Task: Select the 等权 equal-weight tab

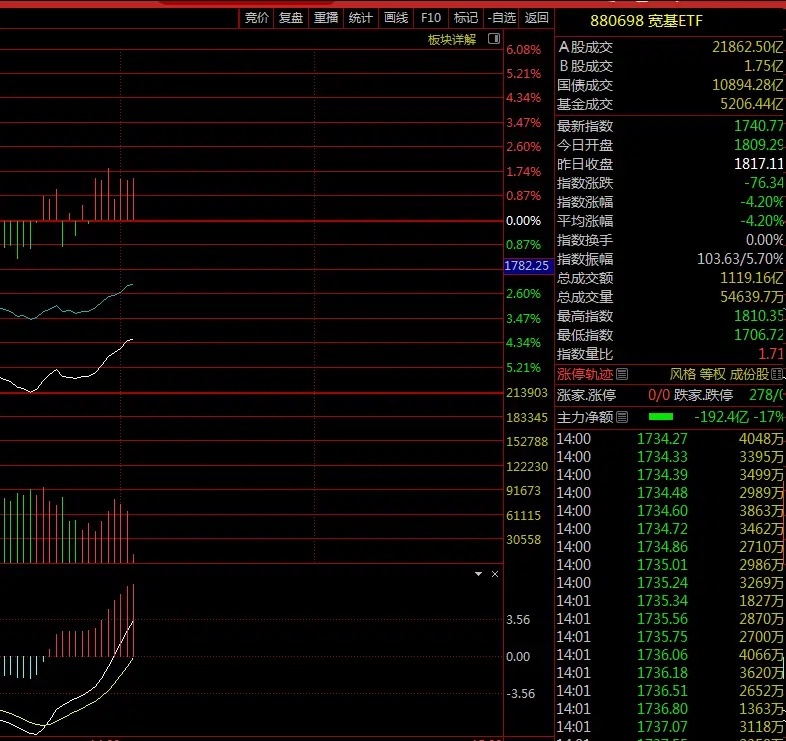Action: tap(712, 374)
